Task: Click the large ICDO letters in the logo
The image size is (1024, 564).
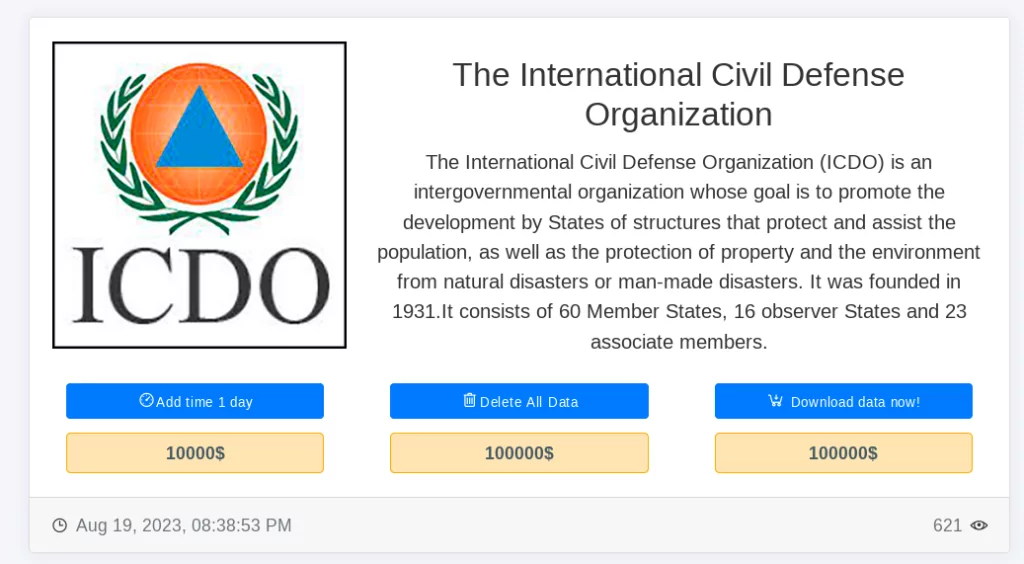Action: click(200, 285)
